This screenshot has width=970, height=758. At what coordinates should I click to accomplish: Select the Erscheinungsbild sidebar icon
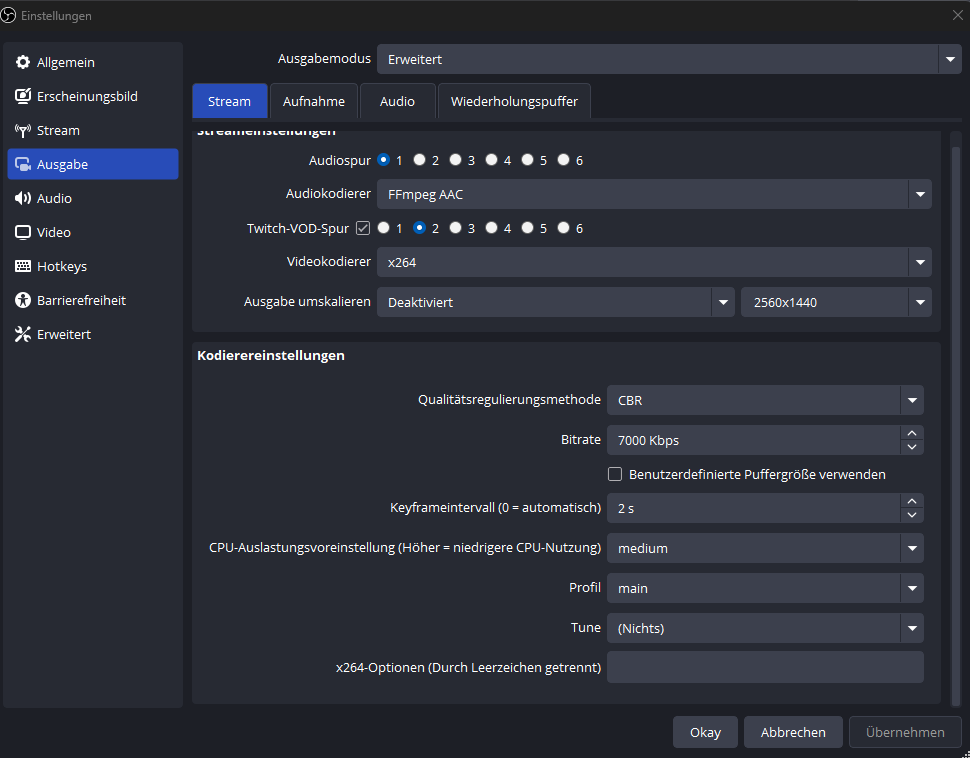pyautogui.click(x=23, y=96)
